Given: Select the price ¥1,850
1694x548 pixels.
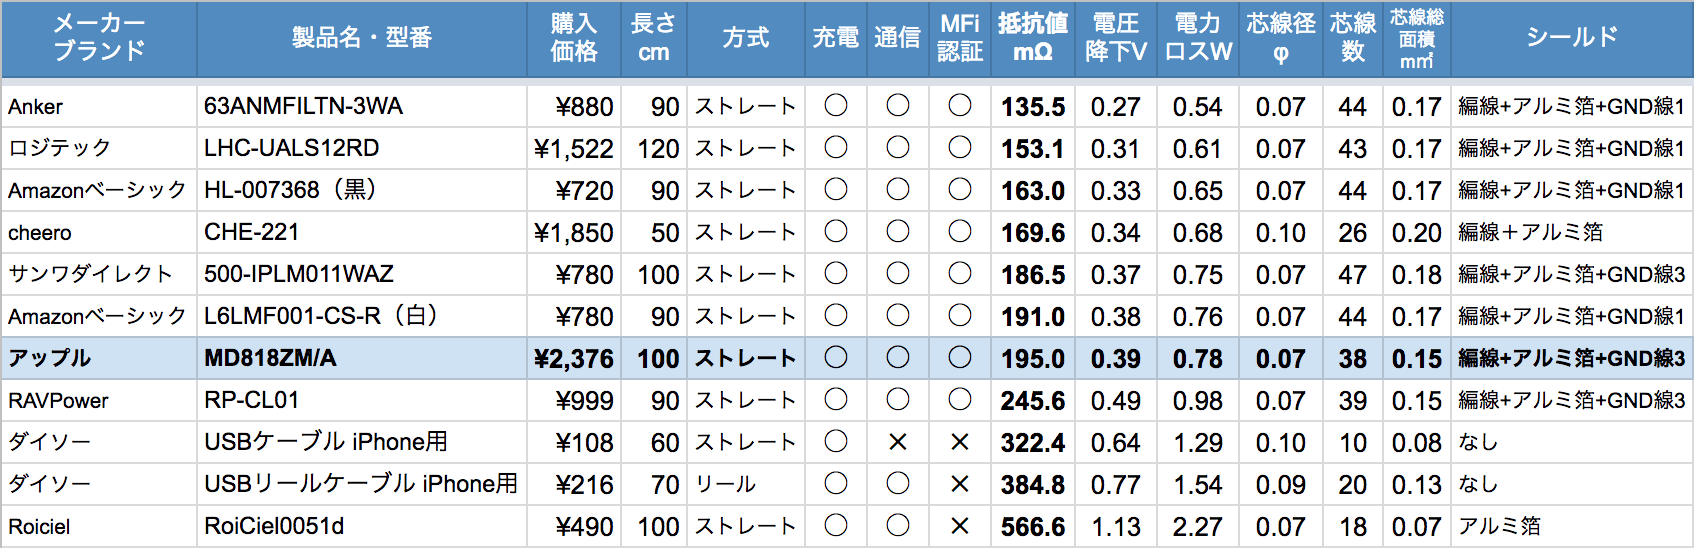Looking at the screenshot, I should pyautogui.click(x=574, y=233).
